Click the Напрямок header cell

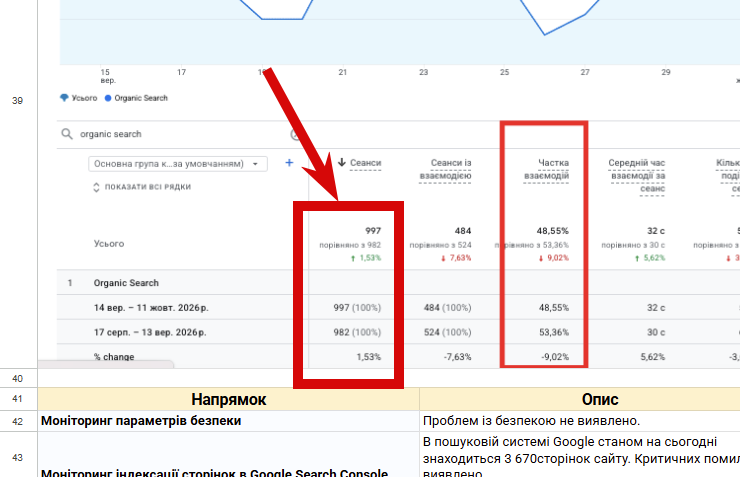pos(228,399)
